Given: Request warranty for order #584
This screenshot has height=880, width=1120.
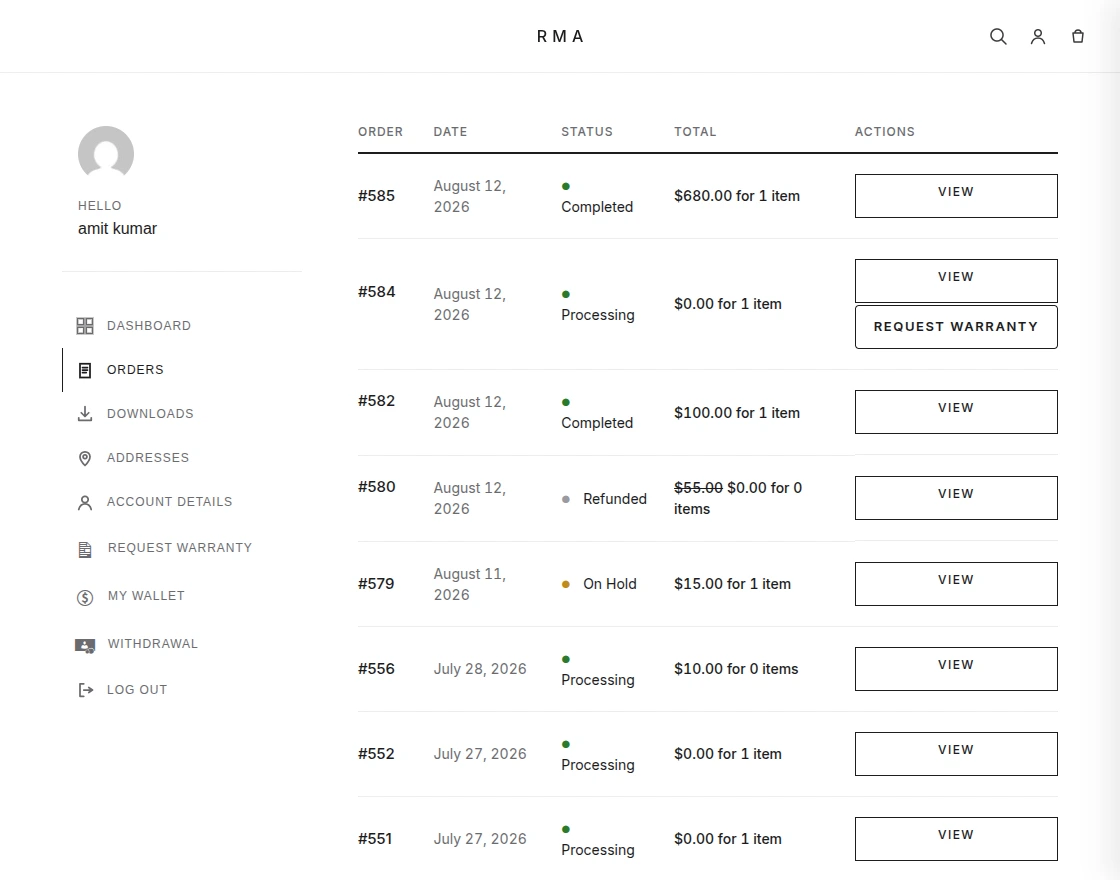Looking at the screenshot, I should pyautogui.click(x=956, y=327).
